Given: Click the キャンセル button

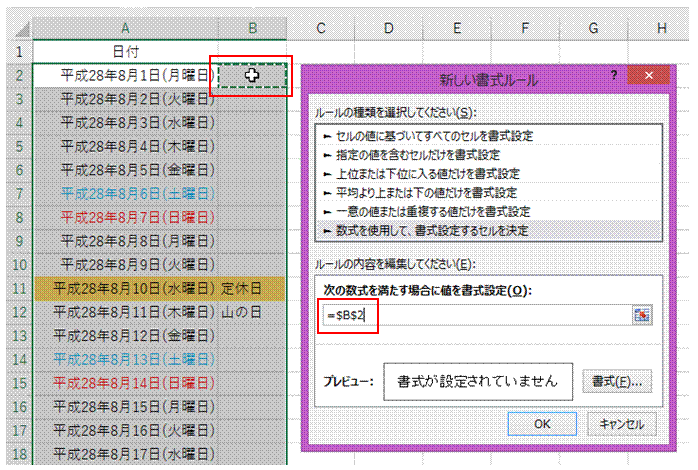Looking at the screenshot, I should 622,424.
